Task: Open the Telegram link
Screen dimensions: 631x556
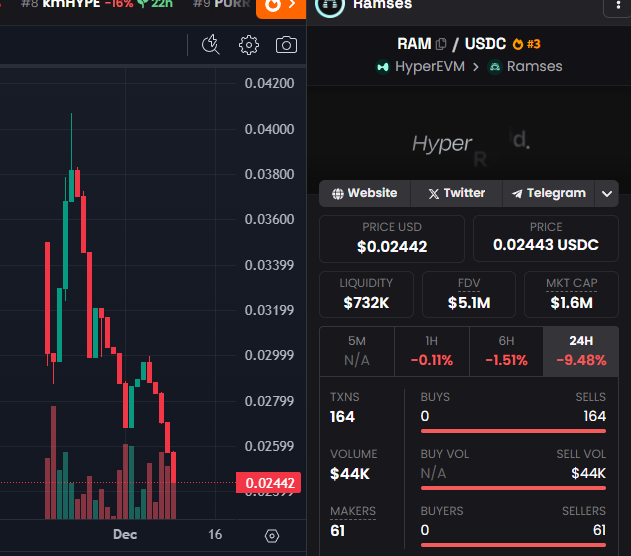Action: coord(549,193)
